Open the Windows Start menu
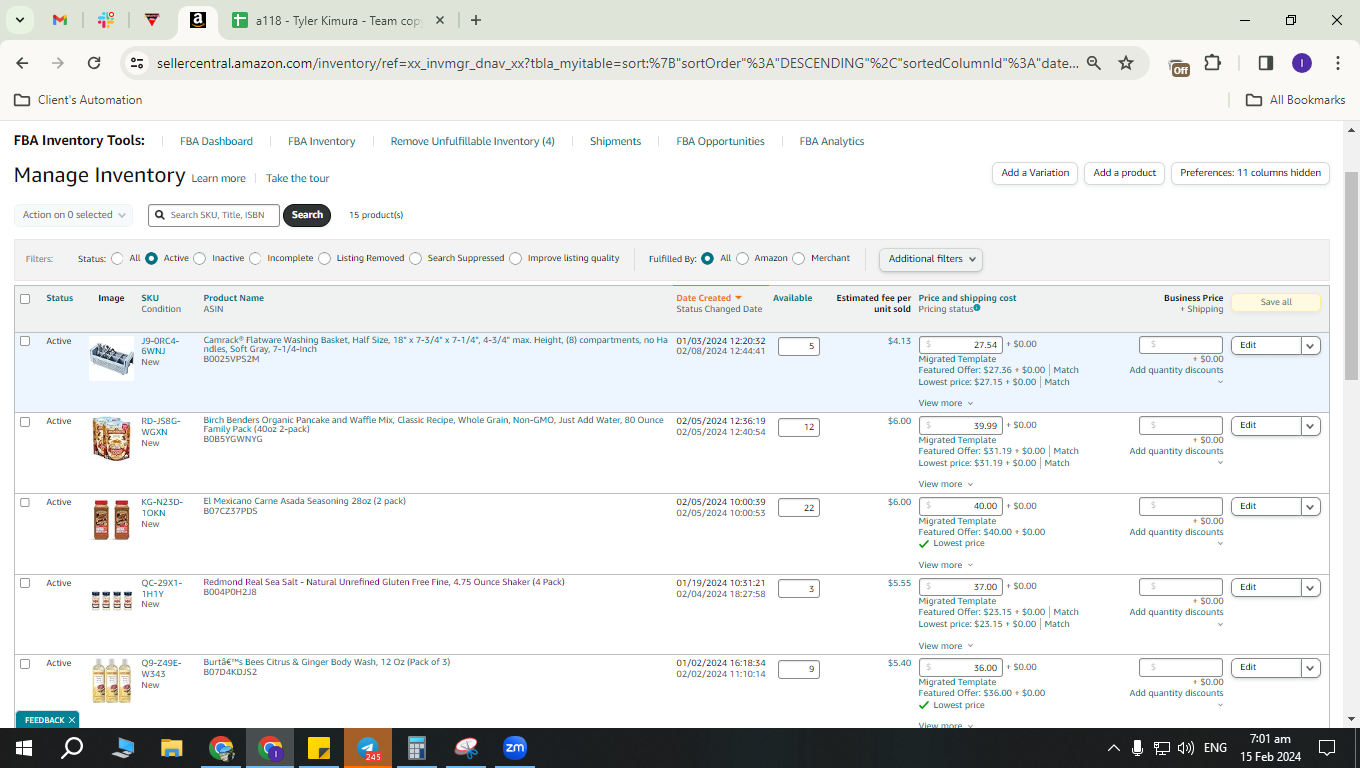1360x768 pixels. click(x=24, y=747)
